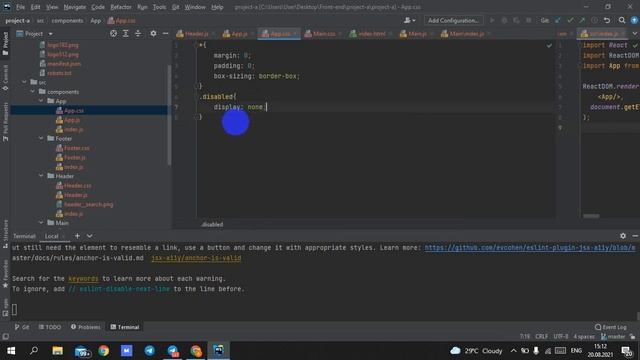
Task: Click the Git history clock icon
Action: click(x=595, y=20)
